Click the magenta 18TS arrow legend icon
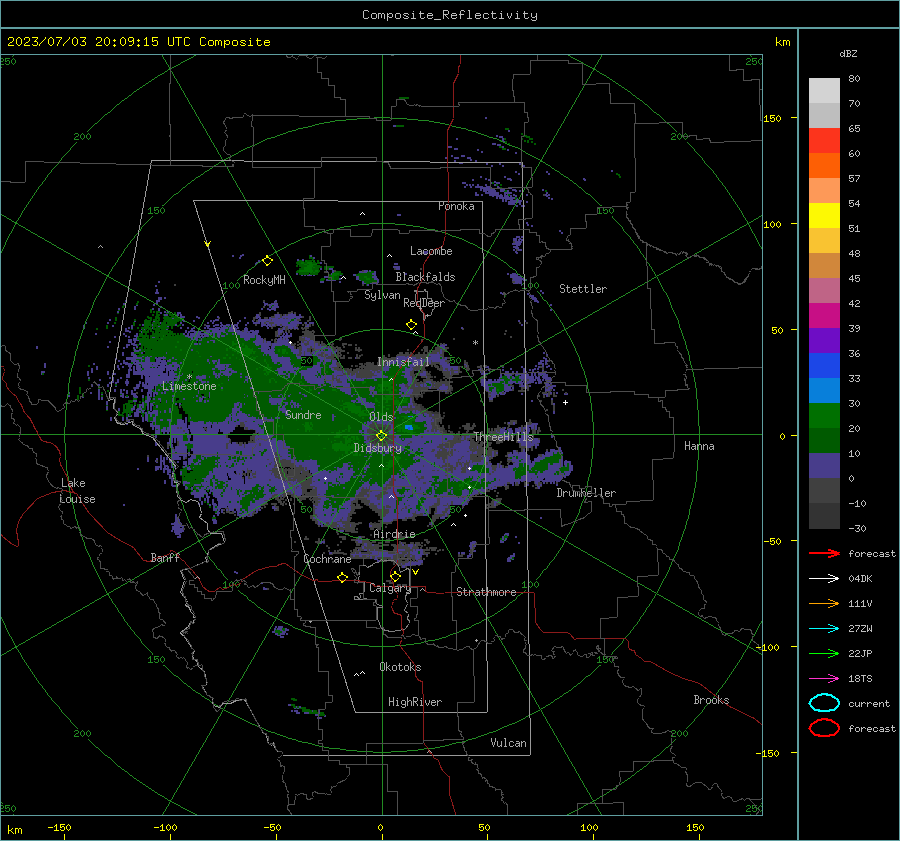Viewport: 900px width, 841px height. click(824, 679)
